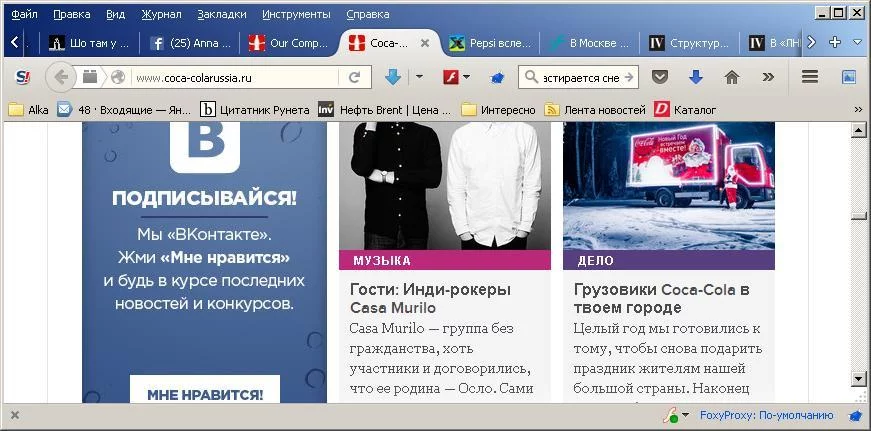The width and height of the screenshot is (871, 431).
Task: Click the ДЕЛО category label
Action: point(595,260)
